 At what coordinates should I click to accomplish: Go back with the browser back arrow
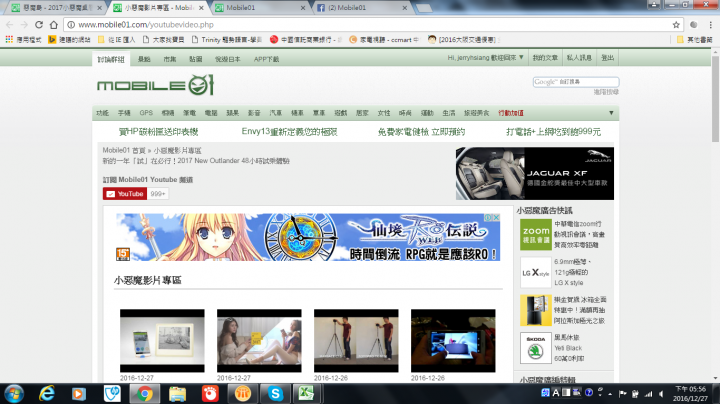pyautogui.click(x=10, y=25)
